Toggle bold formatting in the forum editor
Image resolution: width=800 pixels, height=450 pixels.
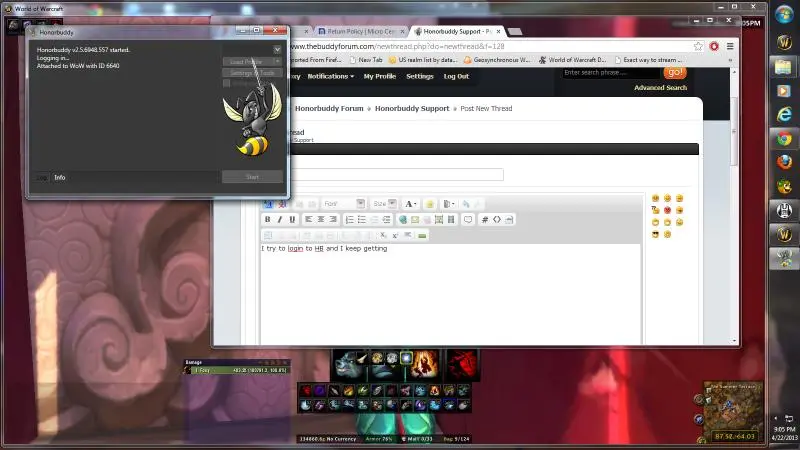267,219
